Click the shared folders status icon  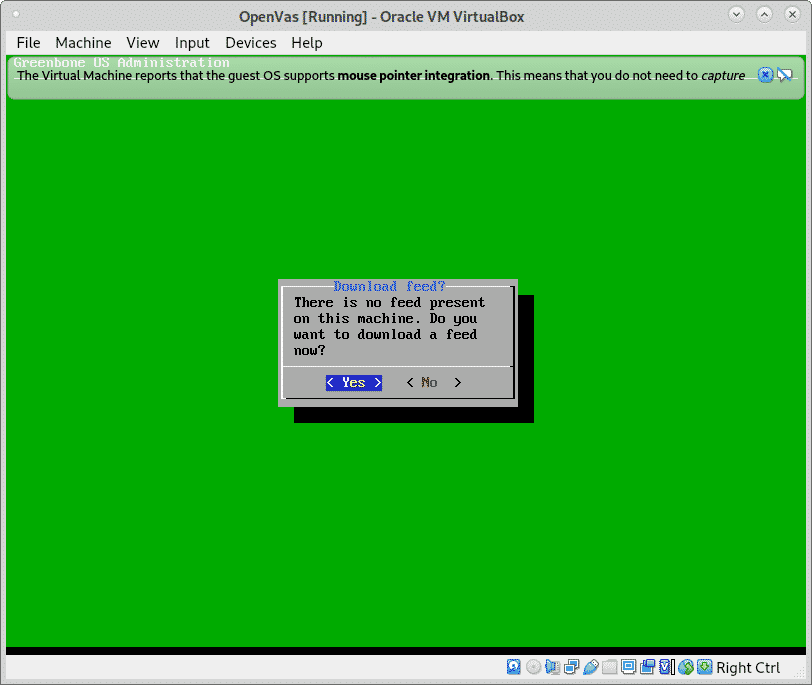point(610,667)
